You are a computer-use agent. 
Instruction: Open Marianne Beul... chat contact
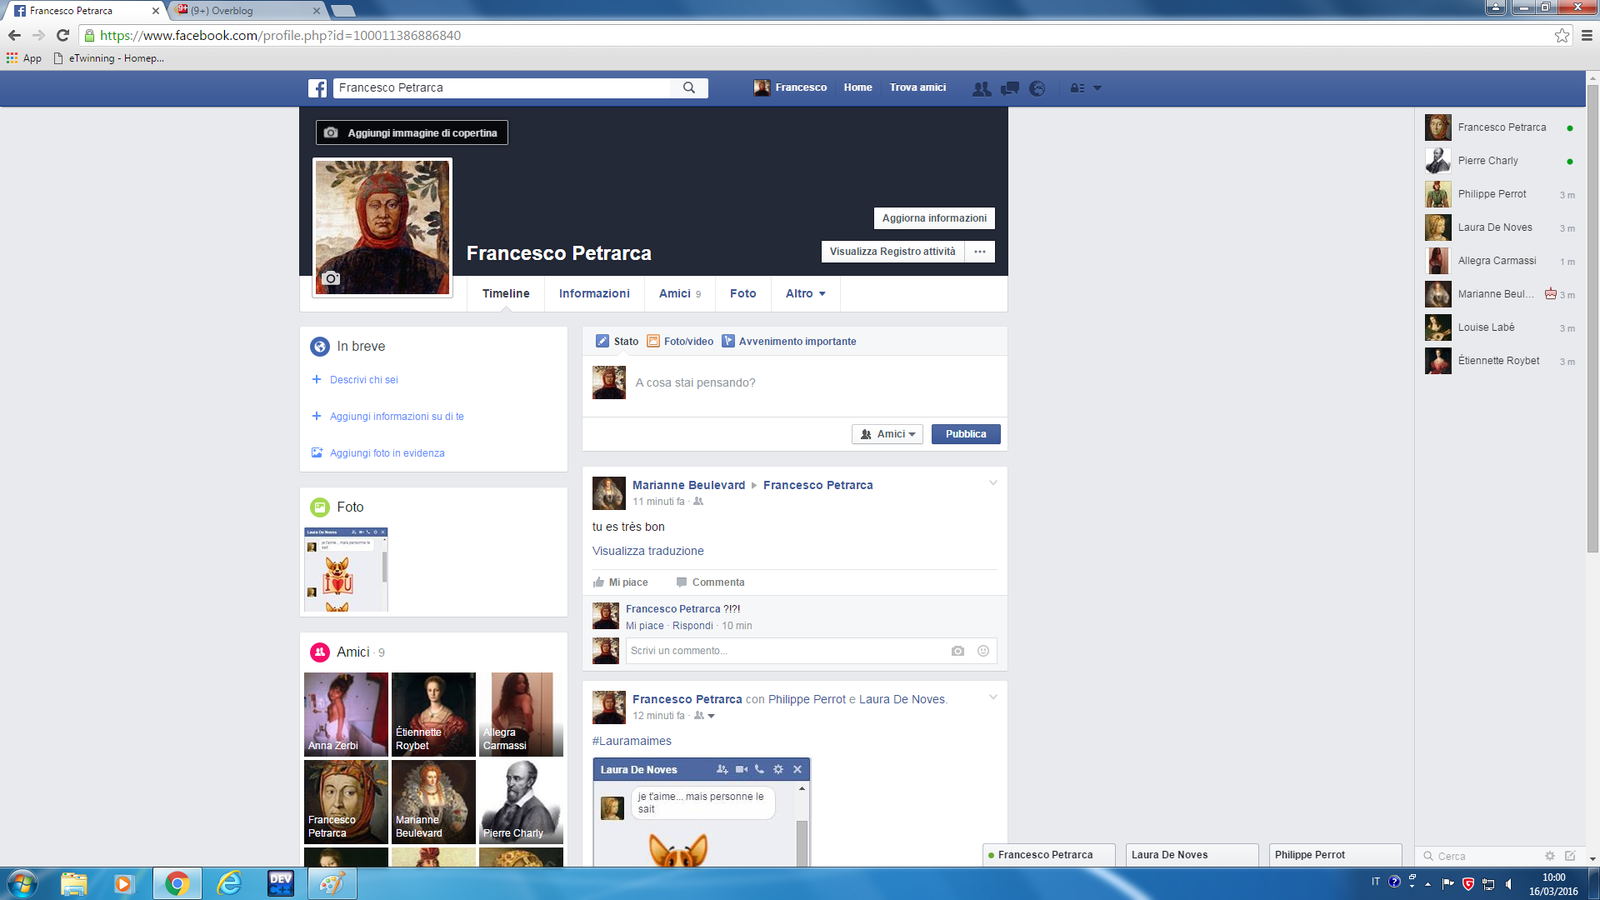[x=1500, y=294]
